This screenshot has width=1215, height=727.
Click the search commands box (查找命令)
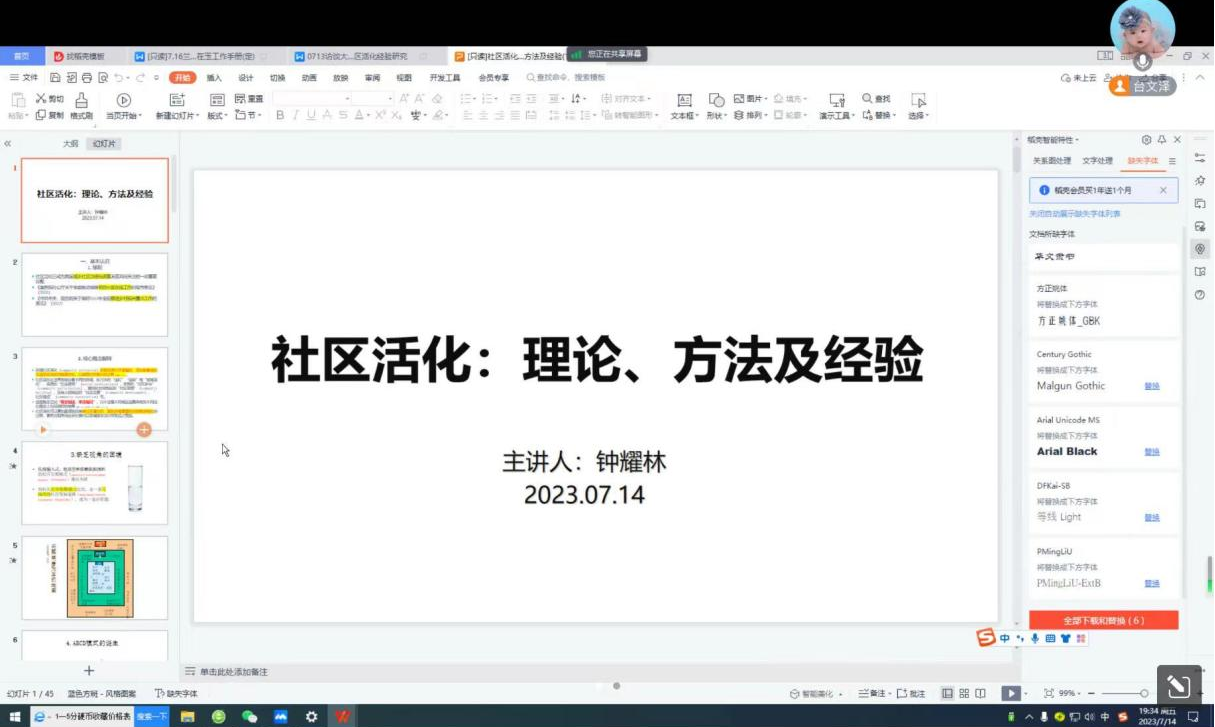pos(567,77)
